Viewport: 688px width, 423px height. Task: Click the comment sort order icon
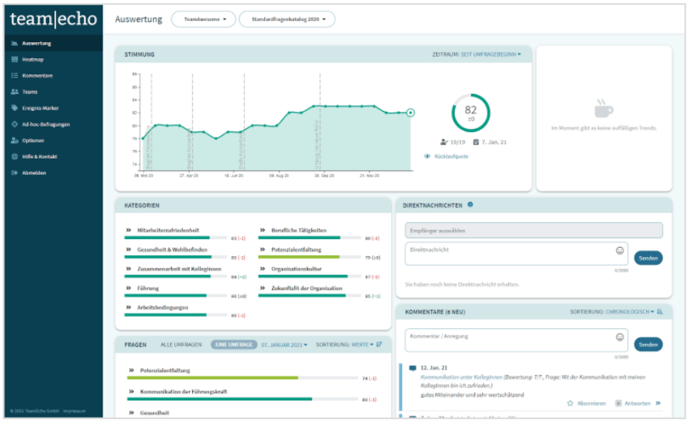pyautogui.click(x=659, y=312)
